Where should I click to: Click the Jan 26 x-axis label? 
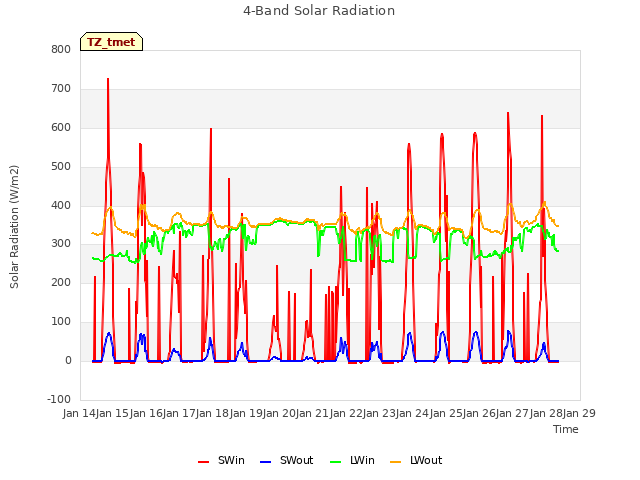click(479, 413)
